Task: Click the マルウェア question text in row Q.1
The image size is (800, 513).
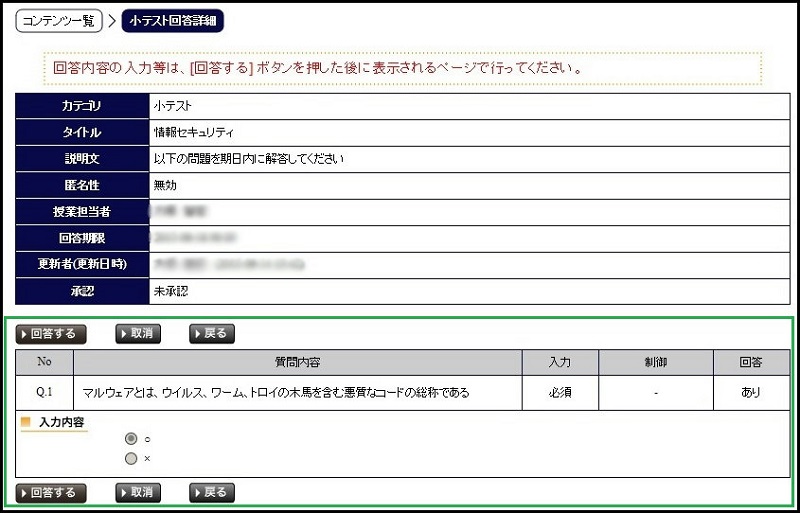Action: (x=275, y=392)
